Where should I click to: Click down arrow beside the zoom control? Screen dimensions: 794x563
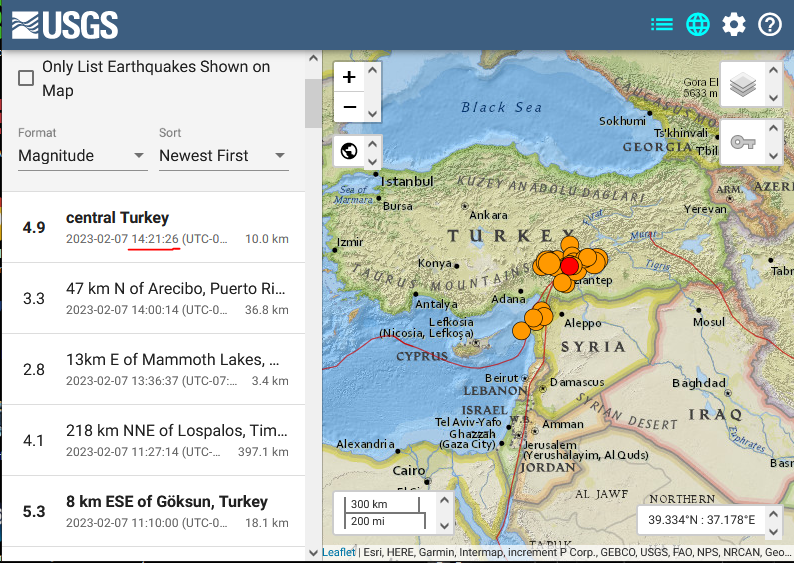[x=372, y=114]
